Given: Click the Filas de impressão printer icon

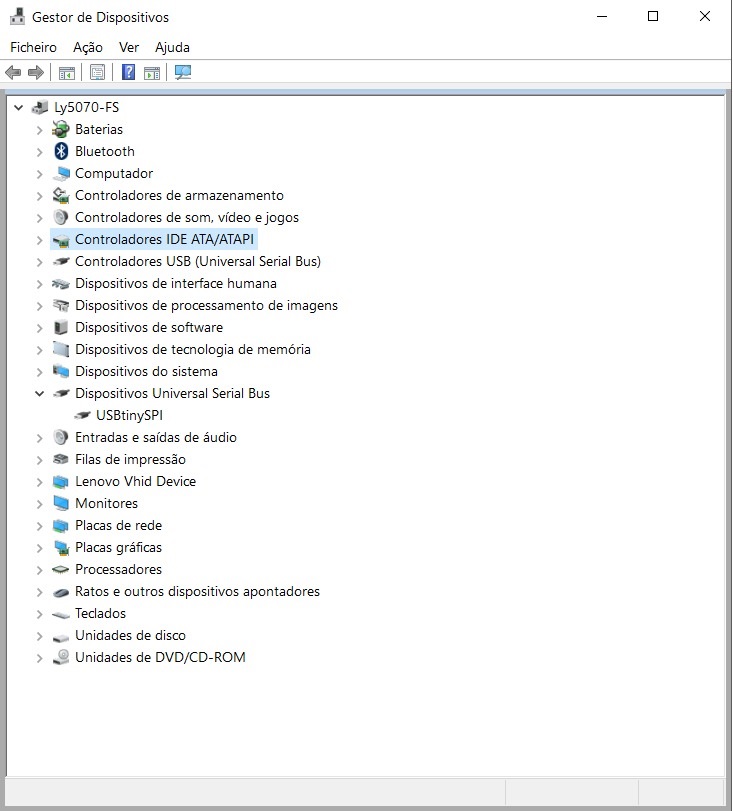Looking at the screenshot, I should click(x=61, y=459).
